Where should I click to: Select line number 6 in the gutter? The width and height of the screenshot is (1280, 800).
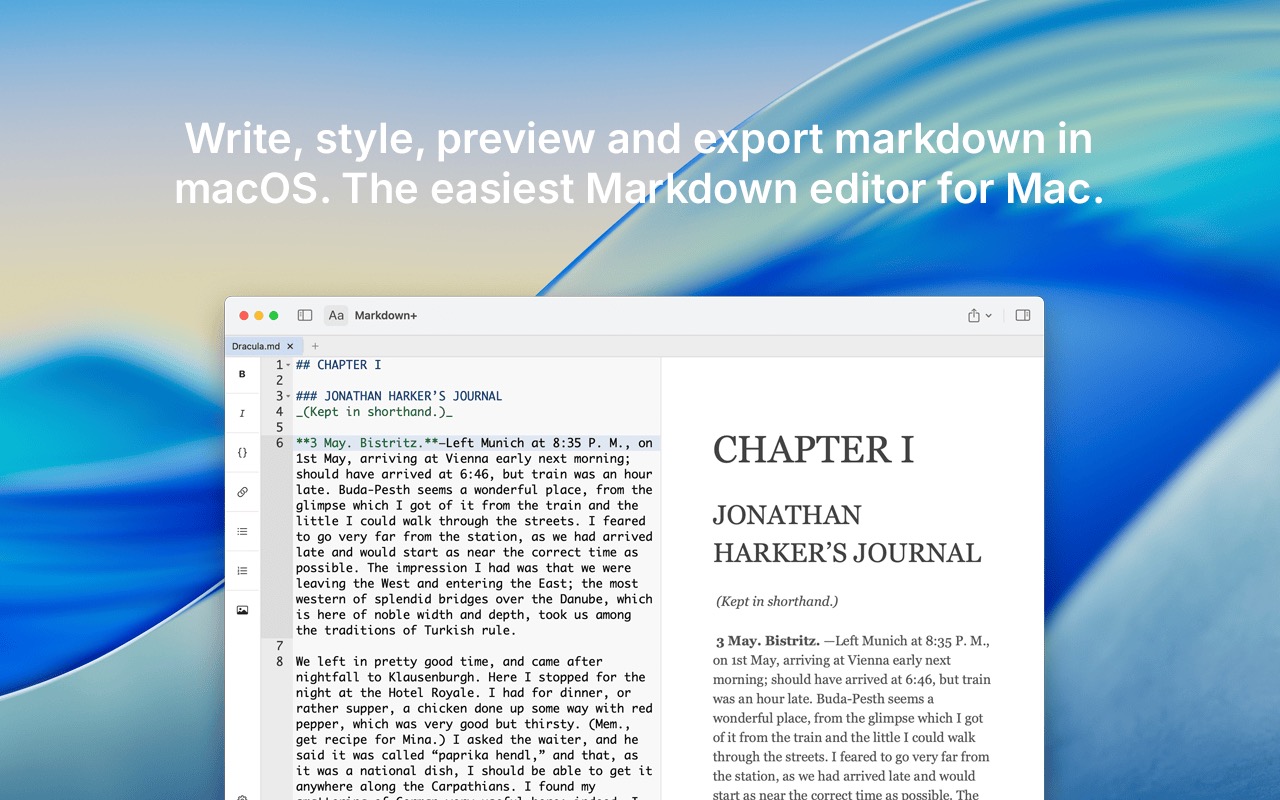280,443
